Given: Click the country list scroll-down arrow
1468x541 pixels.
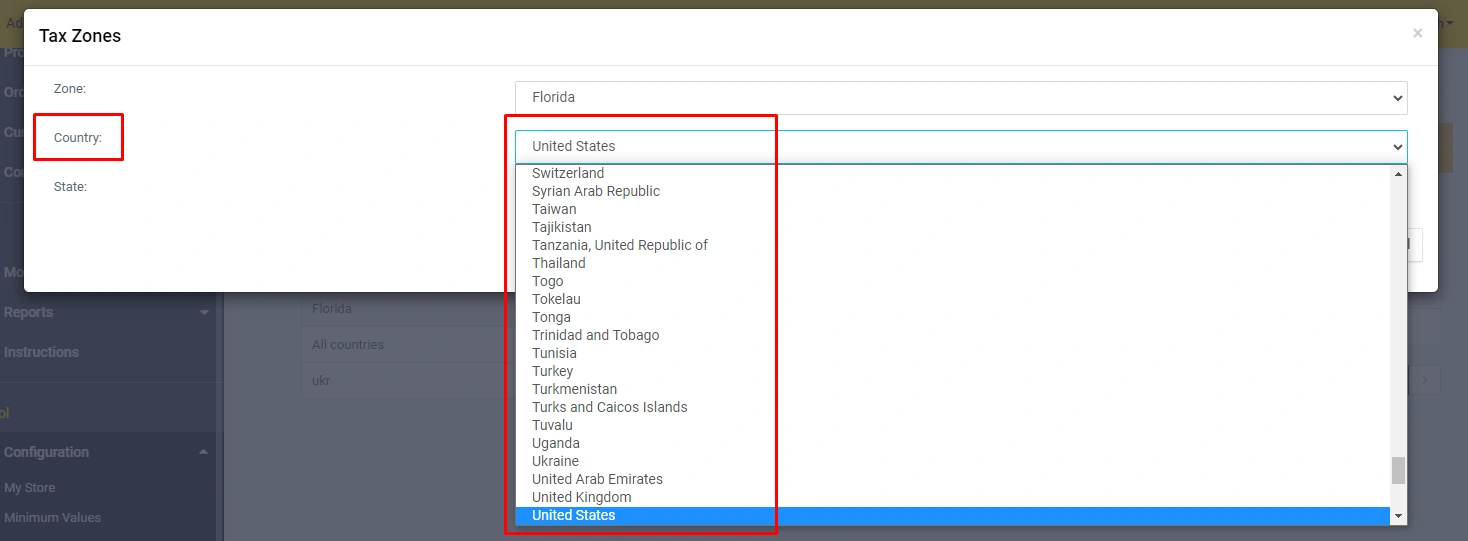Looking at the screenshot, I should point(1398,516).
